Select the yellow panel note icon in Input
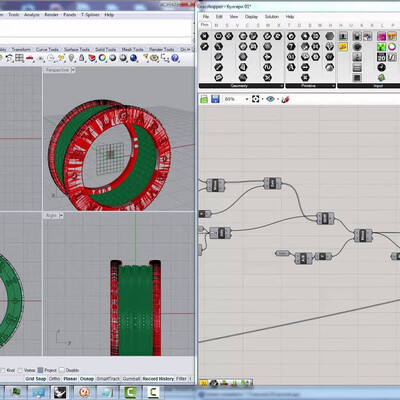The width and height of the screenshot is (400, 400). [x=343, y=47]
